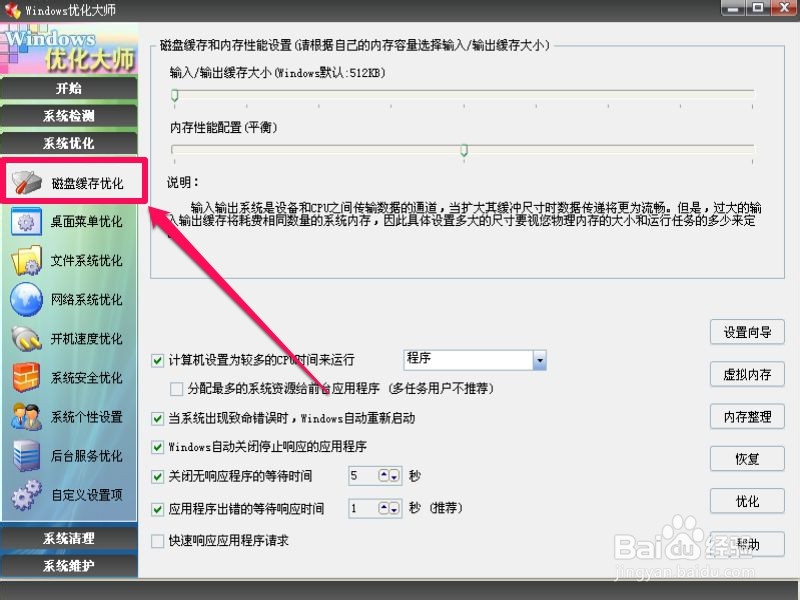Click the 恢复 button
800x600 pixels.
pos(747,459)
